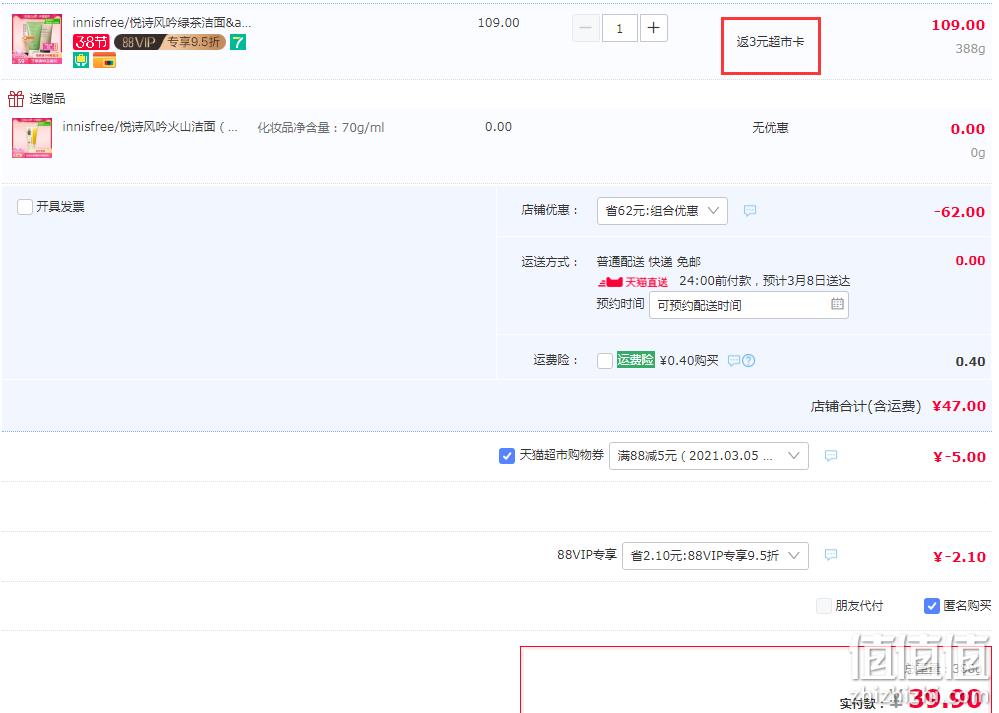Click the green 7-day return badge
The height and width of the screenshot is (713, 999).
238,42
